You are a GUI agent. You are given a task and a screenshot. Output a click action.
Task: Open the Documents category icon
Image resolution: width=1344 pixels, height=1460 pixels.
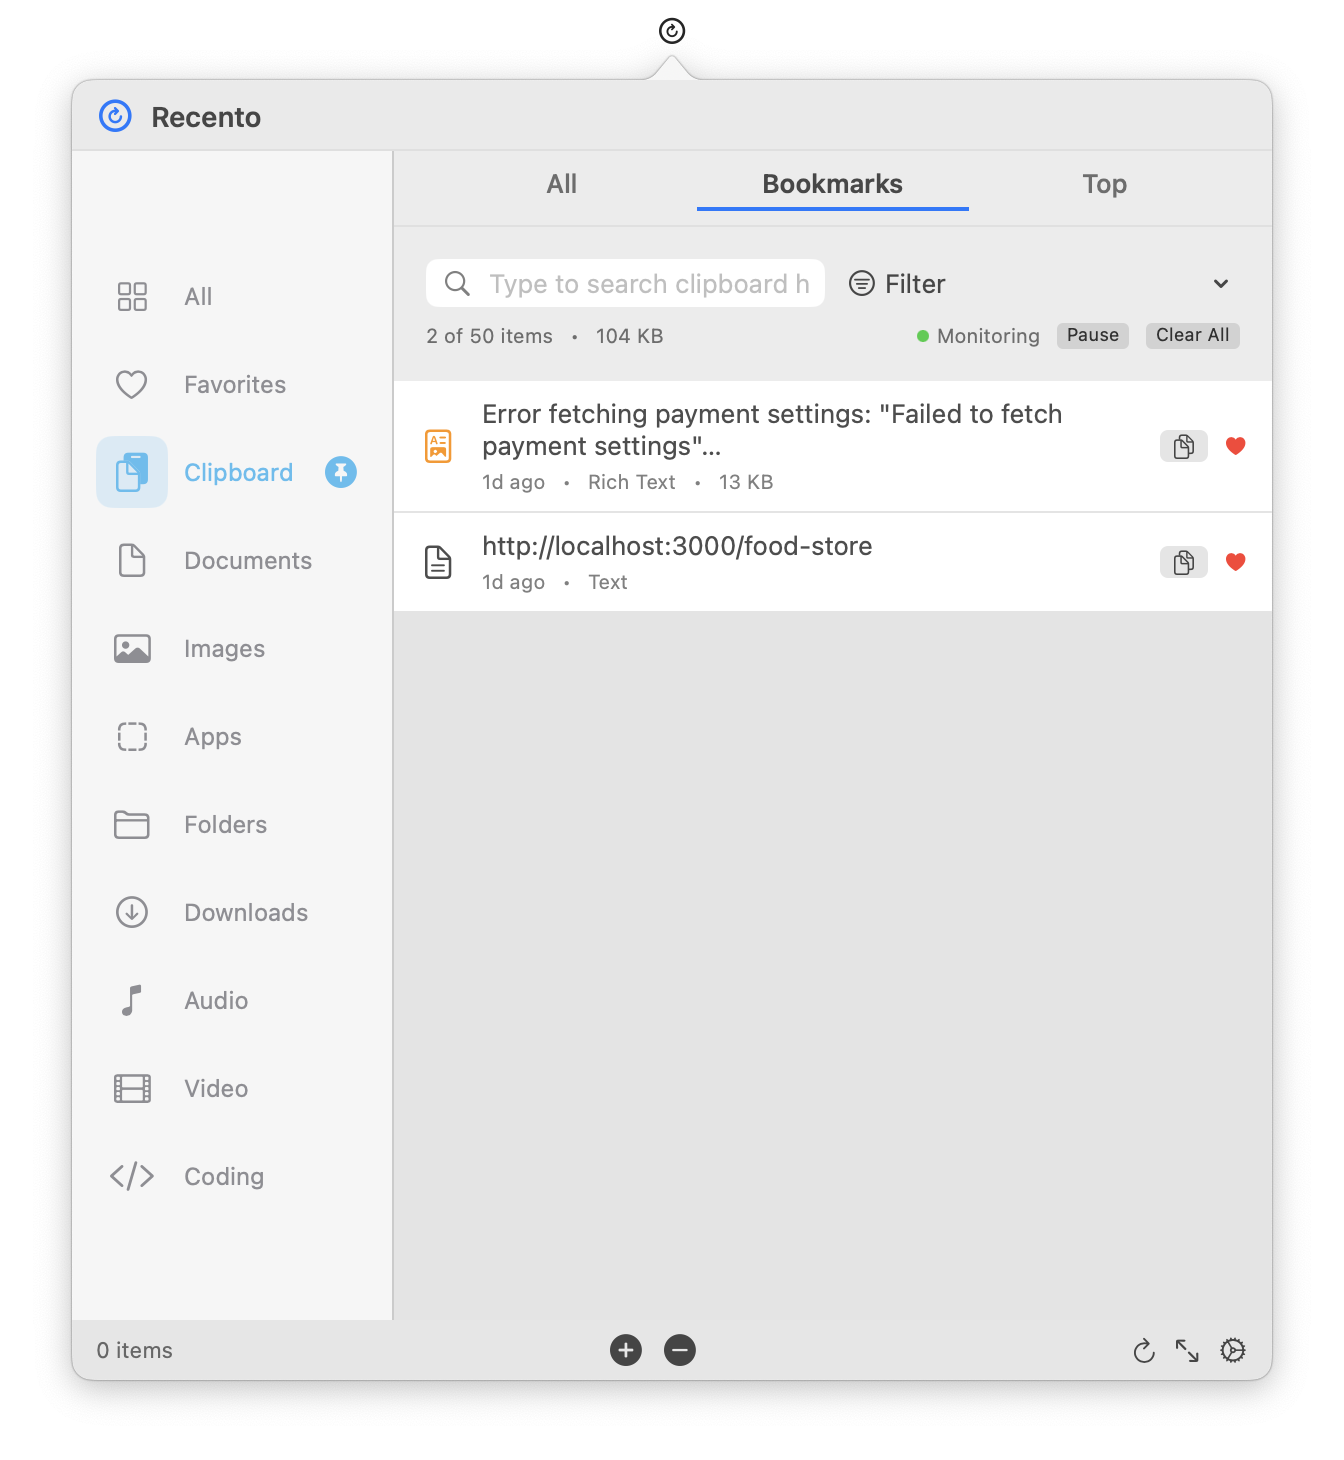tap(131, 560)
